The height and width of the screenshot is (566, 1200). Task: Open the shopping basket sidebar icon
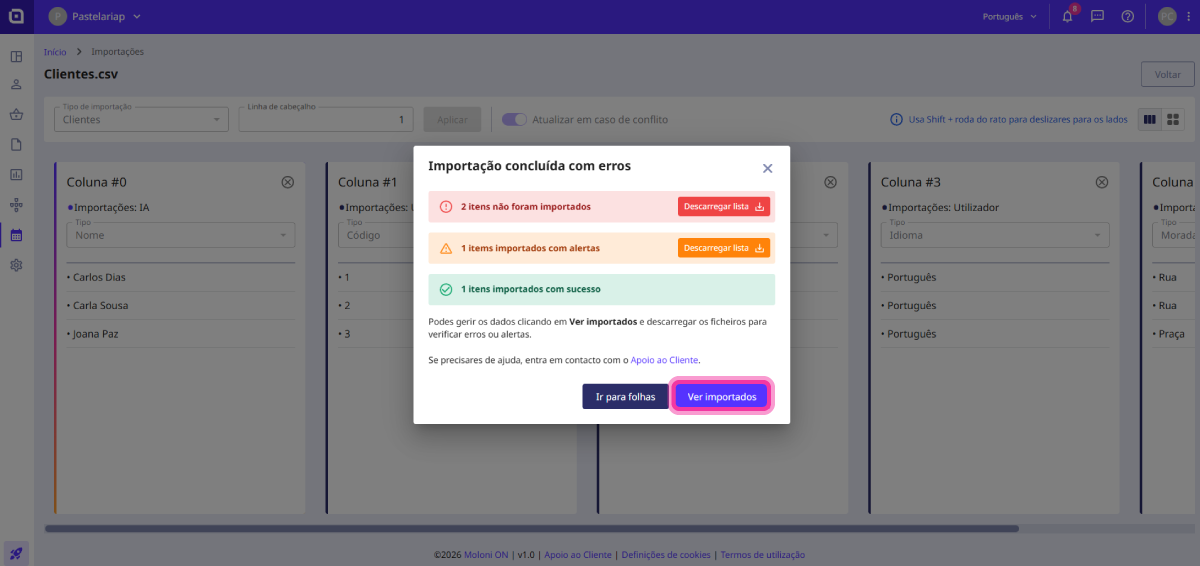[x=16, y=115]
